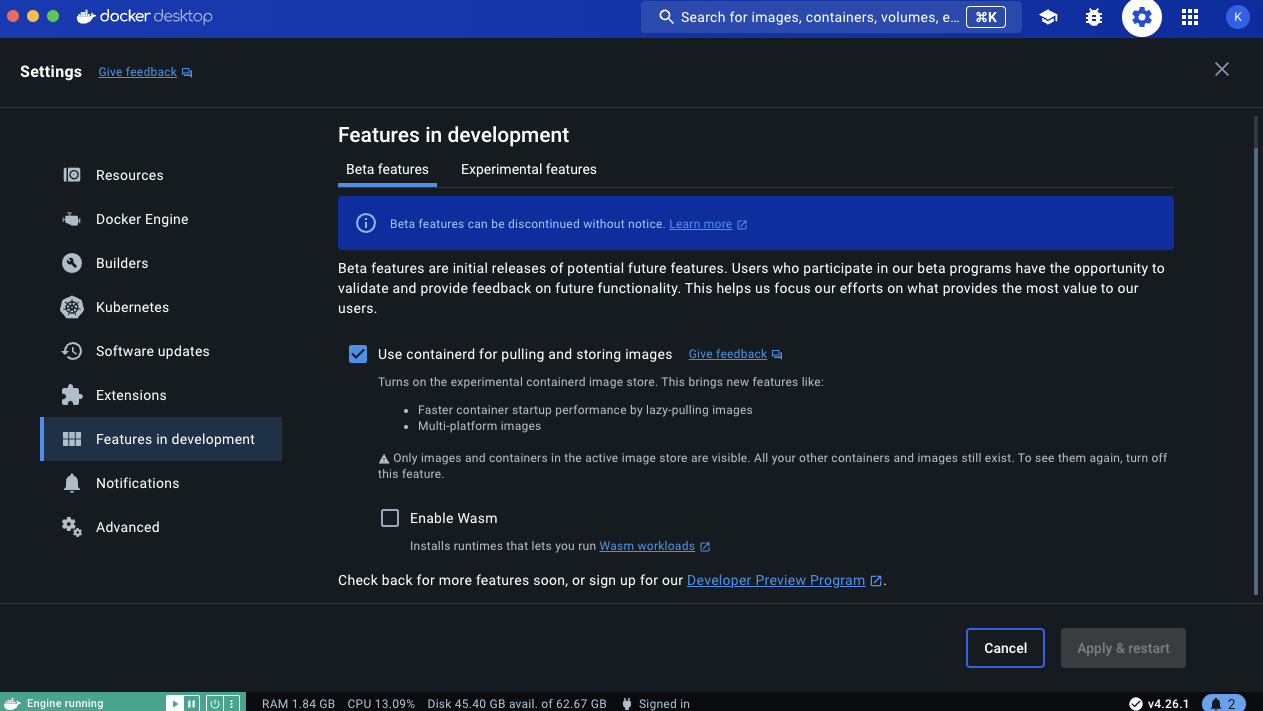Click Give feedback link beside containerd option
1263x711 pixels.
(727, 354)
